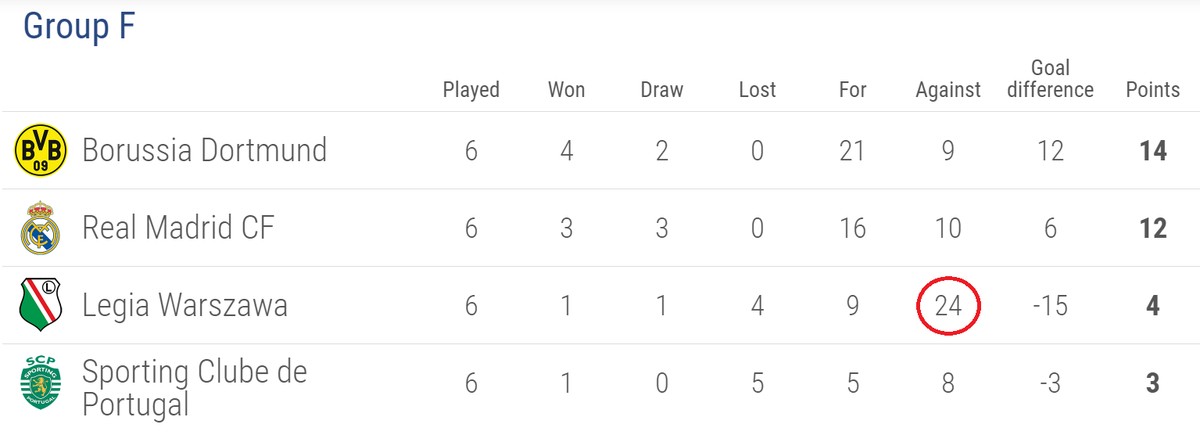This screenshot has width=1200, height=435.
Task: Click the Legia Warszawa club crest
Action: coord(40,305)
